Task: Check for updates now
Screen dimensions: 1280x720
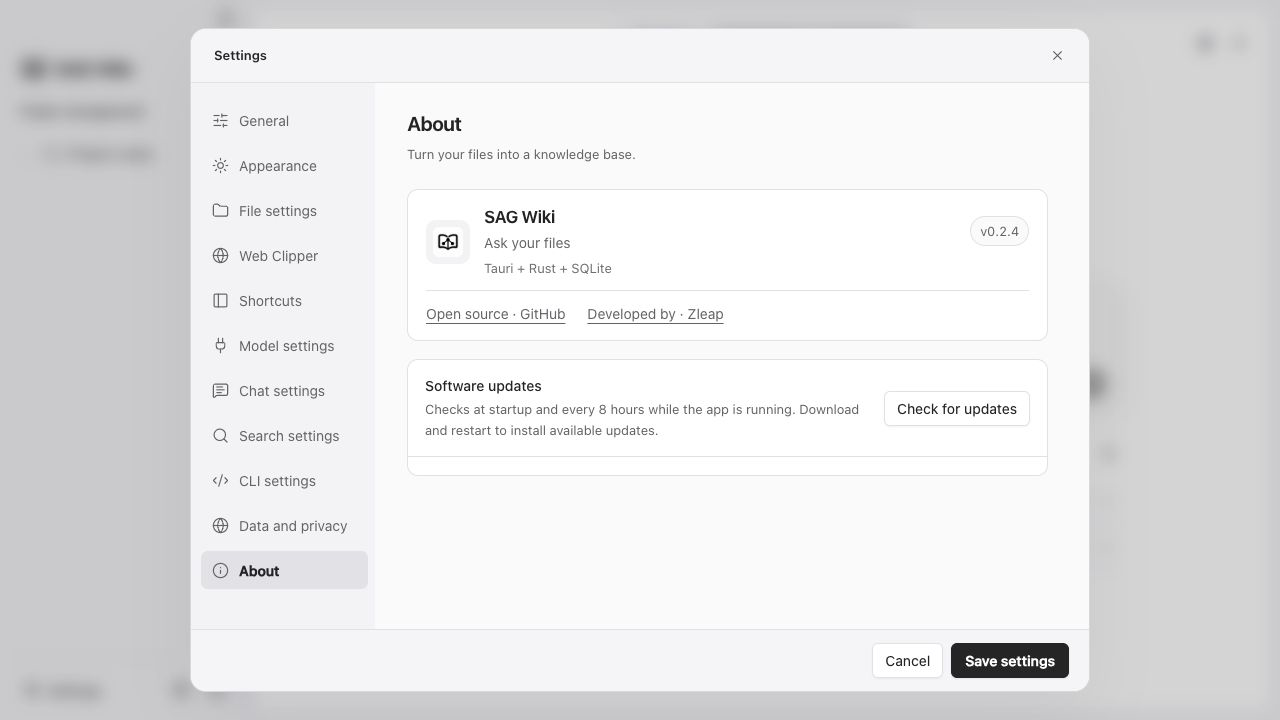Action: (x=957, y=409)
